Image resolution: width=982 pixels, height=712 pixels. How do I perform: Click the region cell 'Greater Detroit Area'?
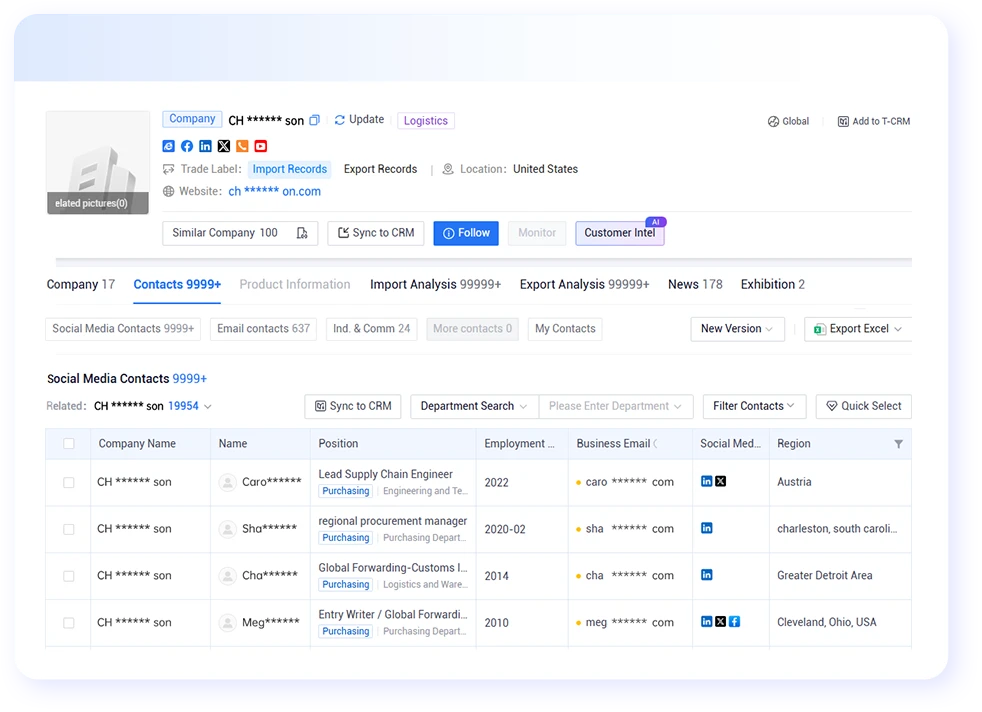point(824,575)
